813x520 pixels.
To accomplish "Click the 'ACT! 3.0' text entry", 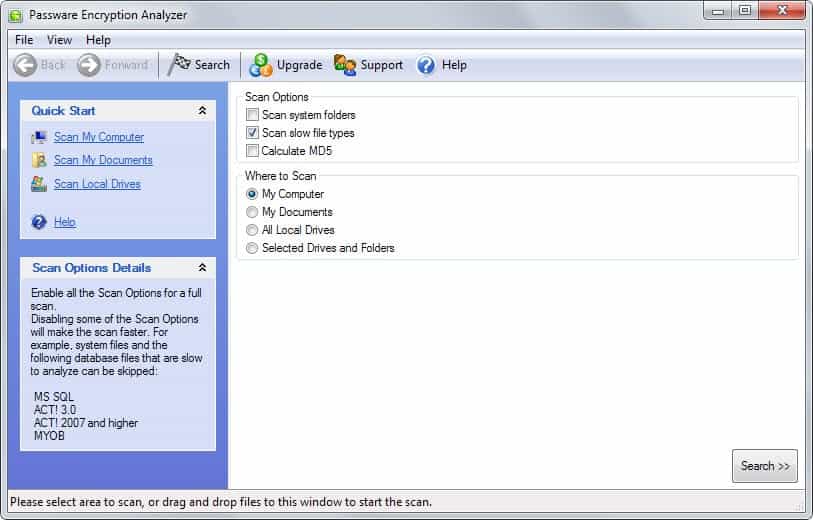I will (55, 410).
